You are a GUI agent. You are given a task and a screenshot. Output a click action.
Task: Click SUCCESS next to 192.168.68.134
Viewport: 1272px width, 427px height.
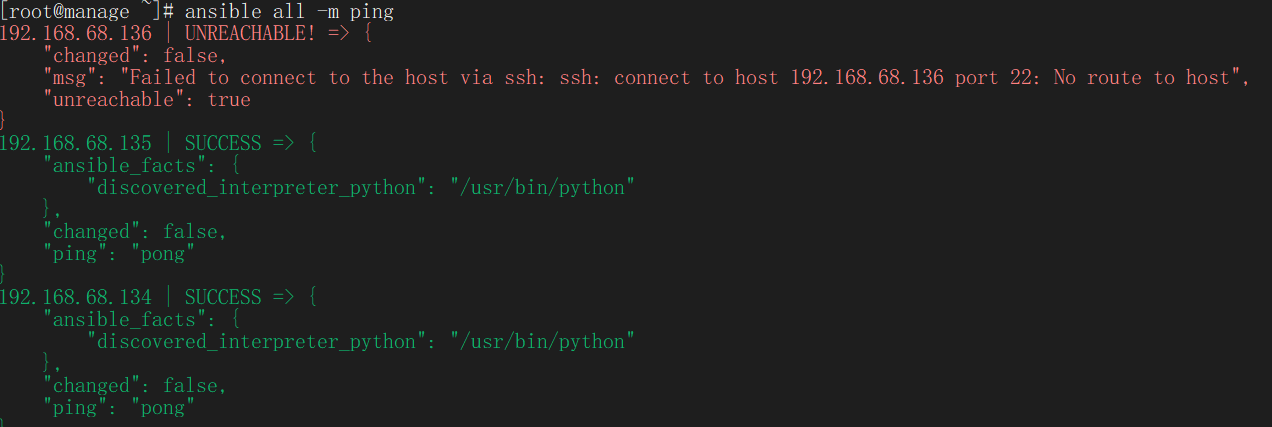223,298
